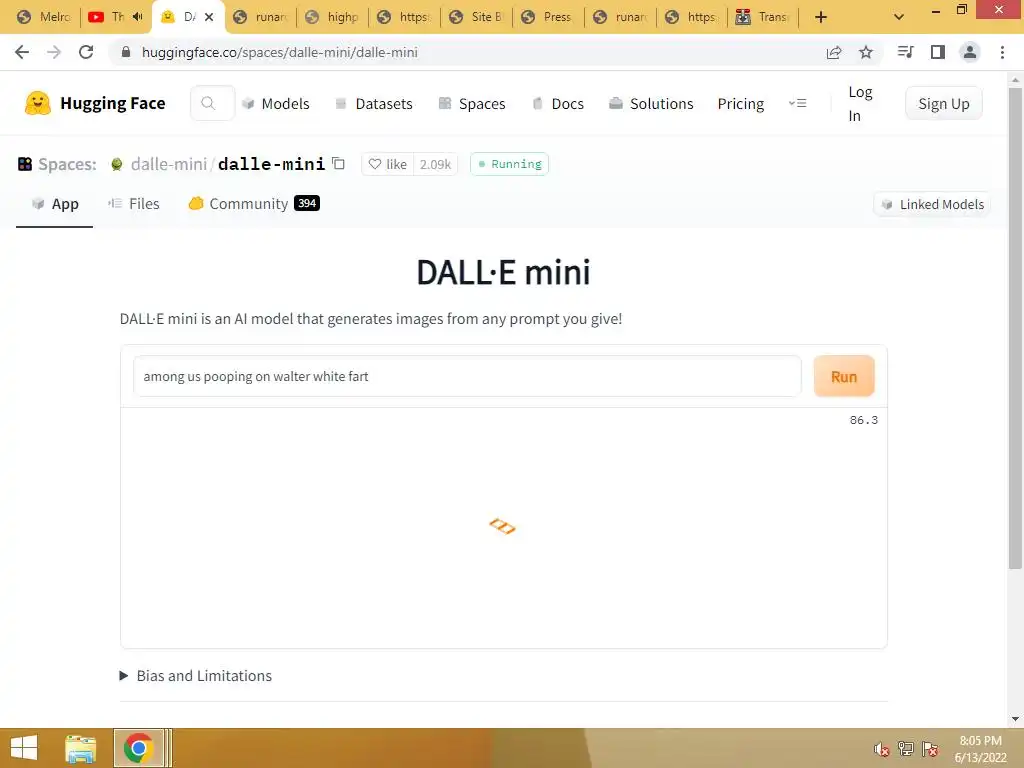Open the Action Center flag icon

[930, 749]
